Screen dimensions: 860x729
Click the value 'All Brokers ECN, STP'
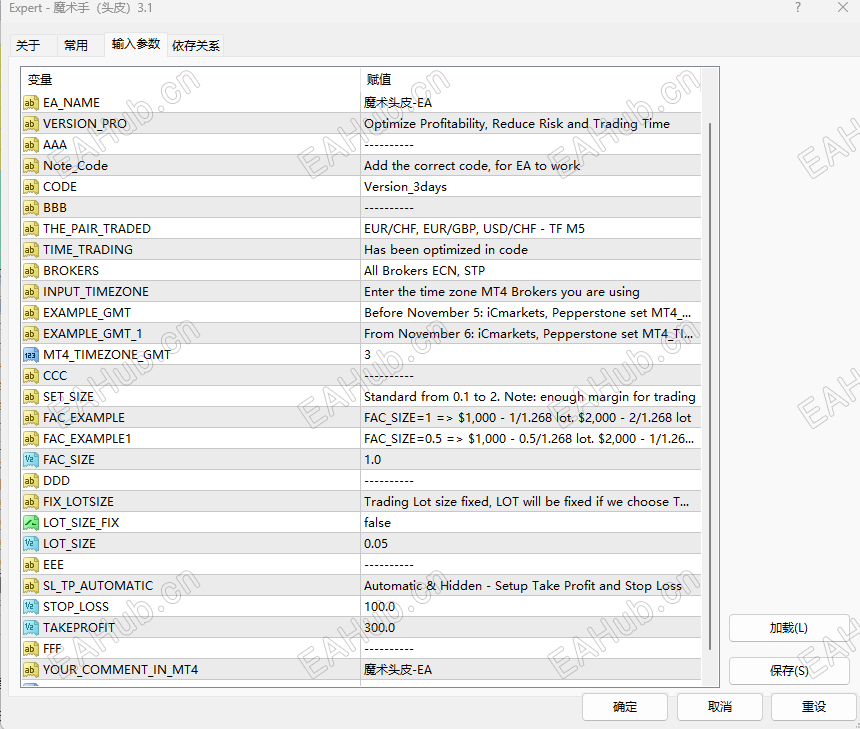(425, 270)
